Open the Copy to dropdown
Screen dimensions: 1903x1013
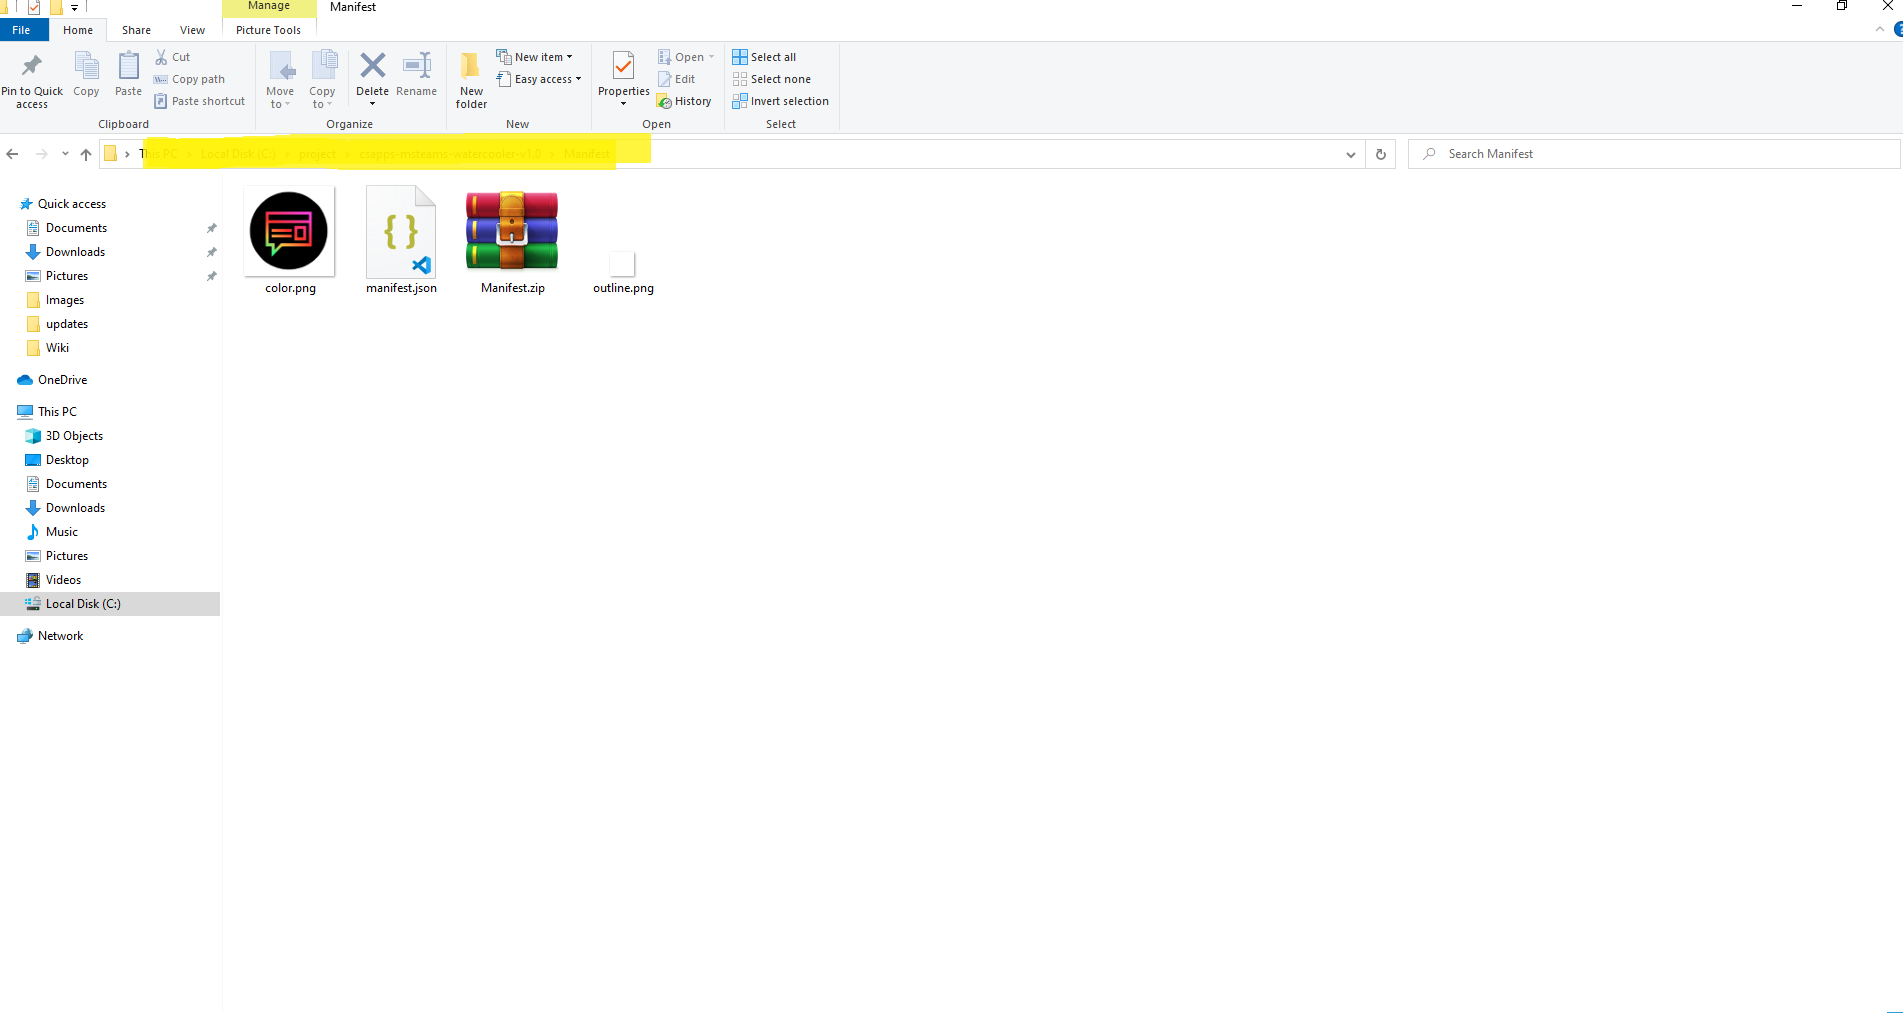point(322,80)
